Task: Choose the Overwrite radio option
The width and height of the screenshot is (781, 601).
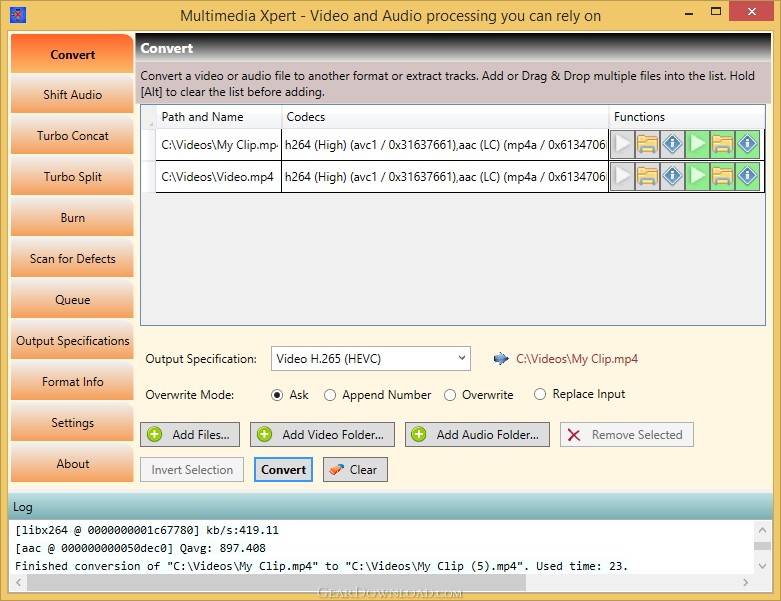Action: (x=479, y=395)
